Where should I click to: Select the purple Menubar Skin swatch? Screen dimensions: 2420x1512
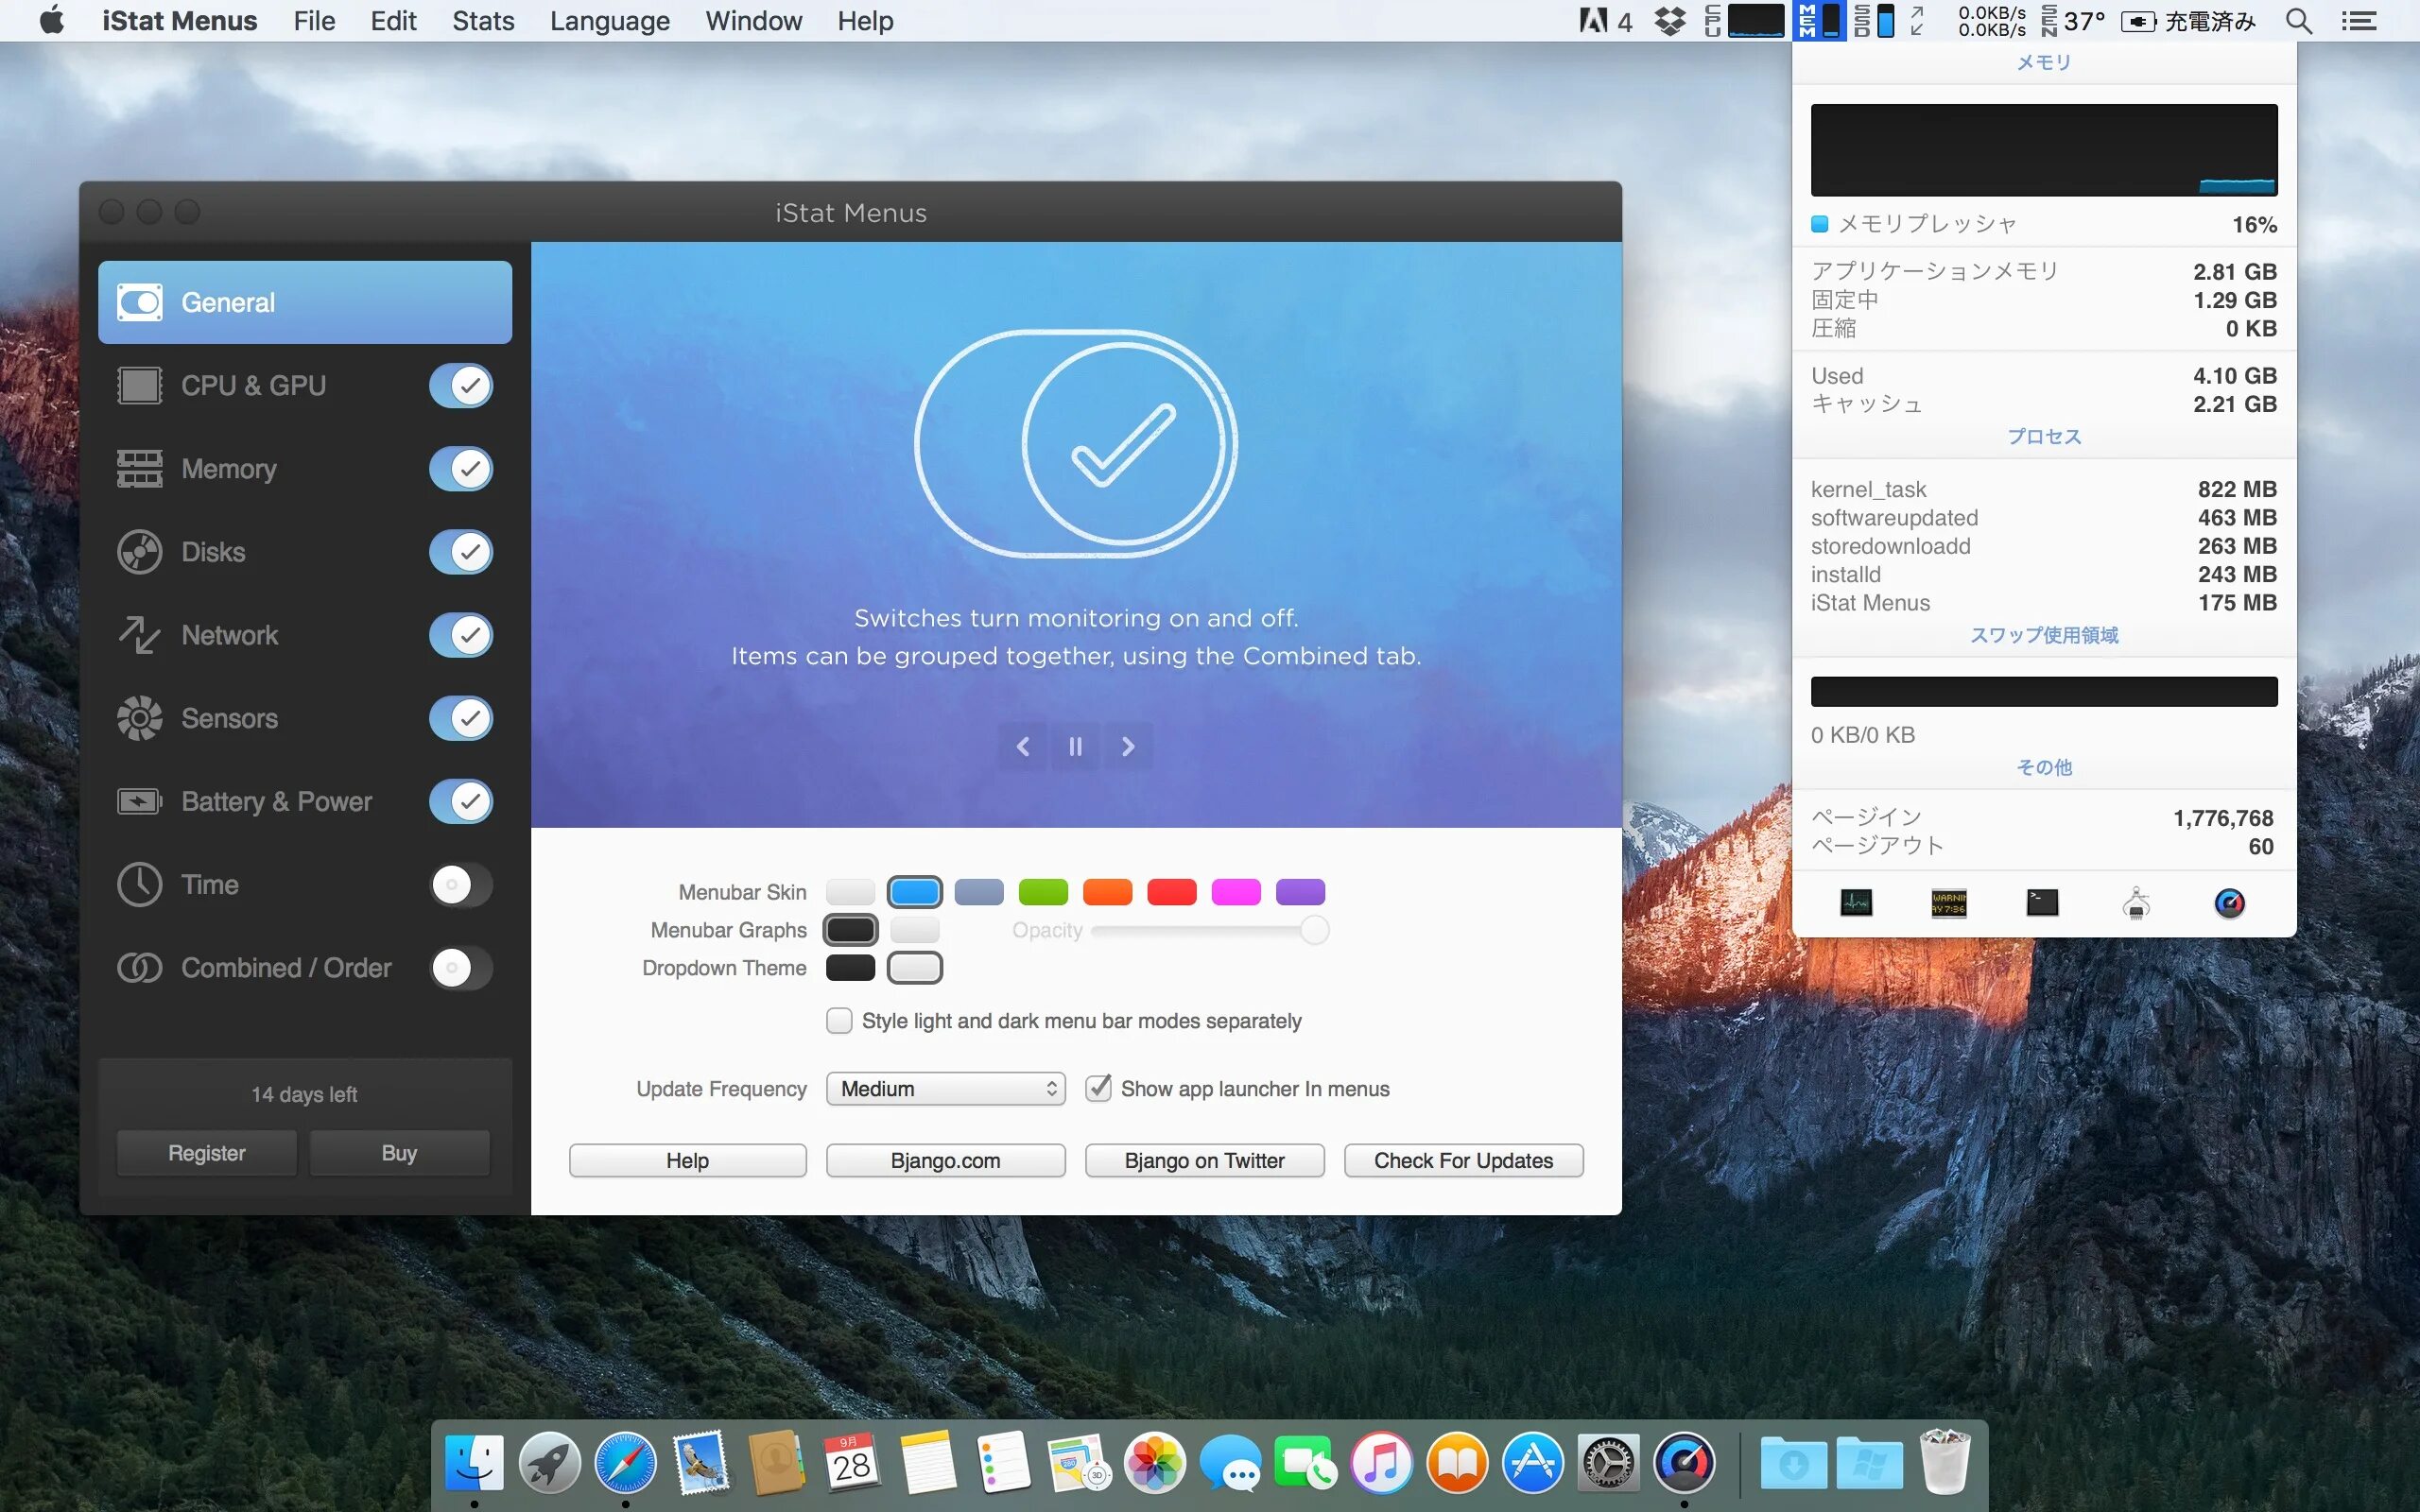1300,892
